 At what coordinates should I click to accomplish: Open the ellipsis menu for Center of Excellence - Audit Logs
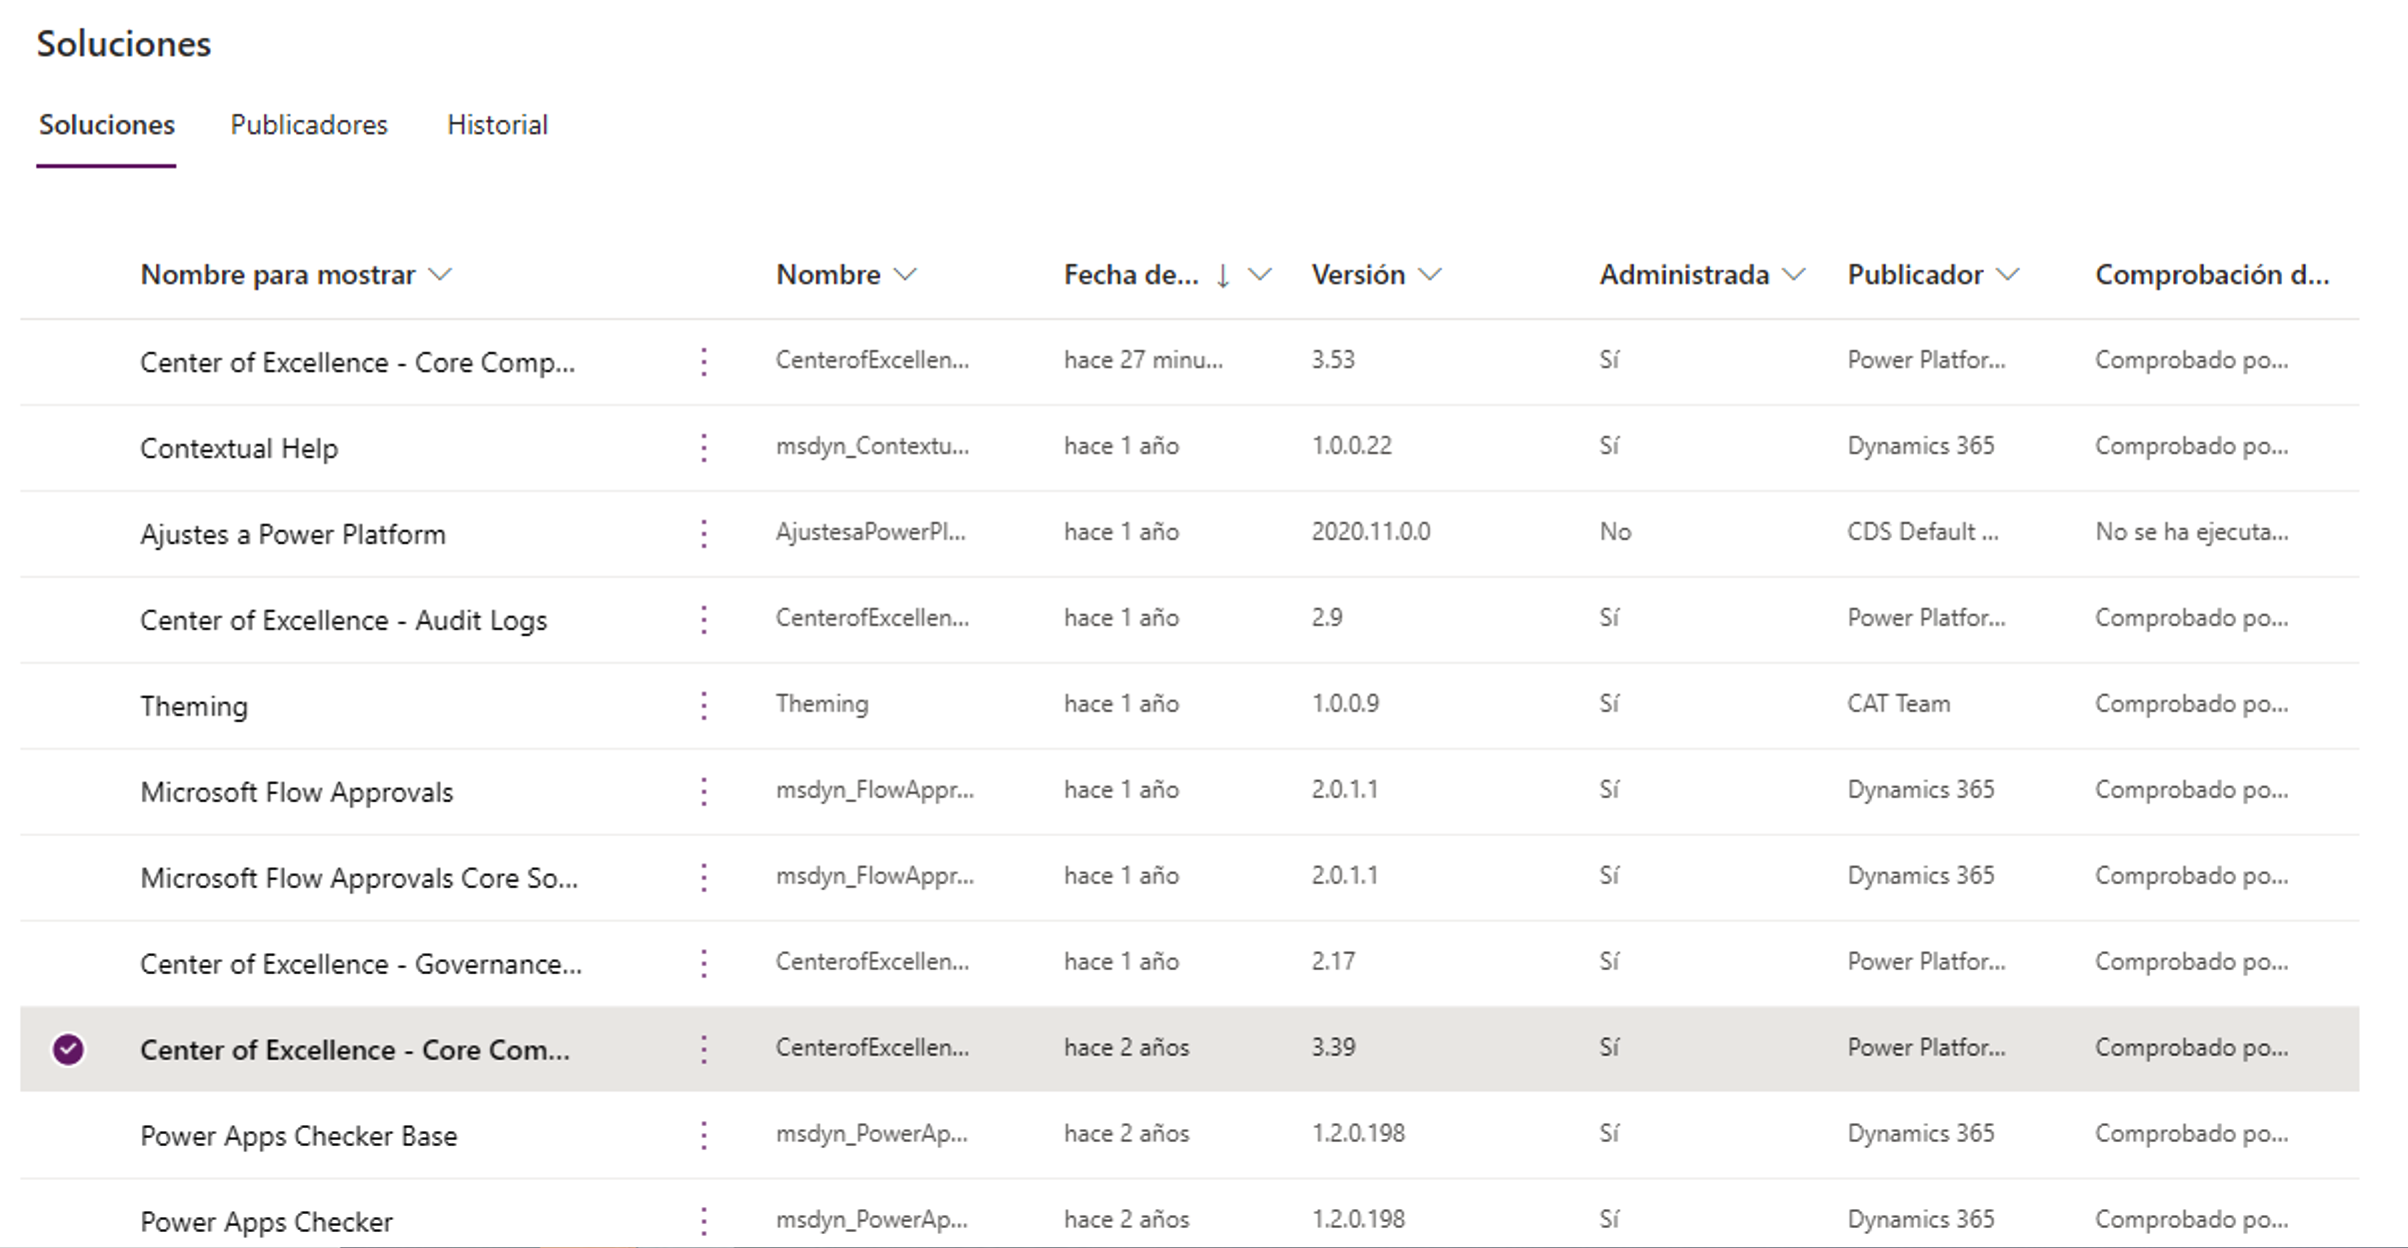point(704,619)
